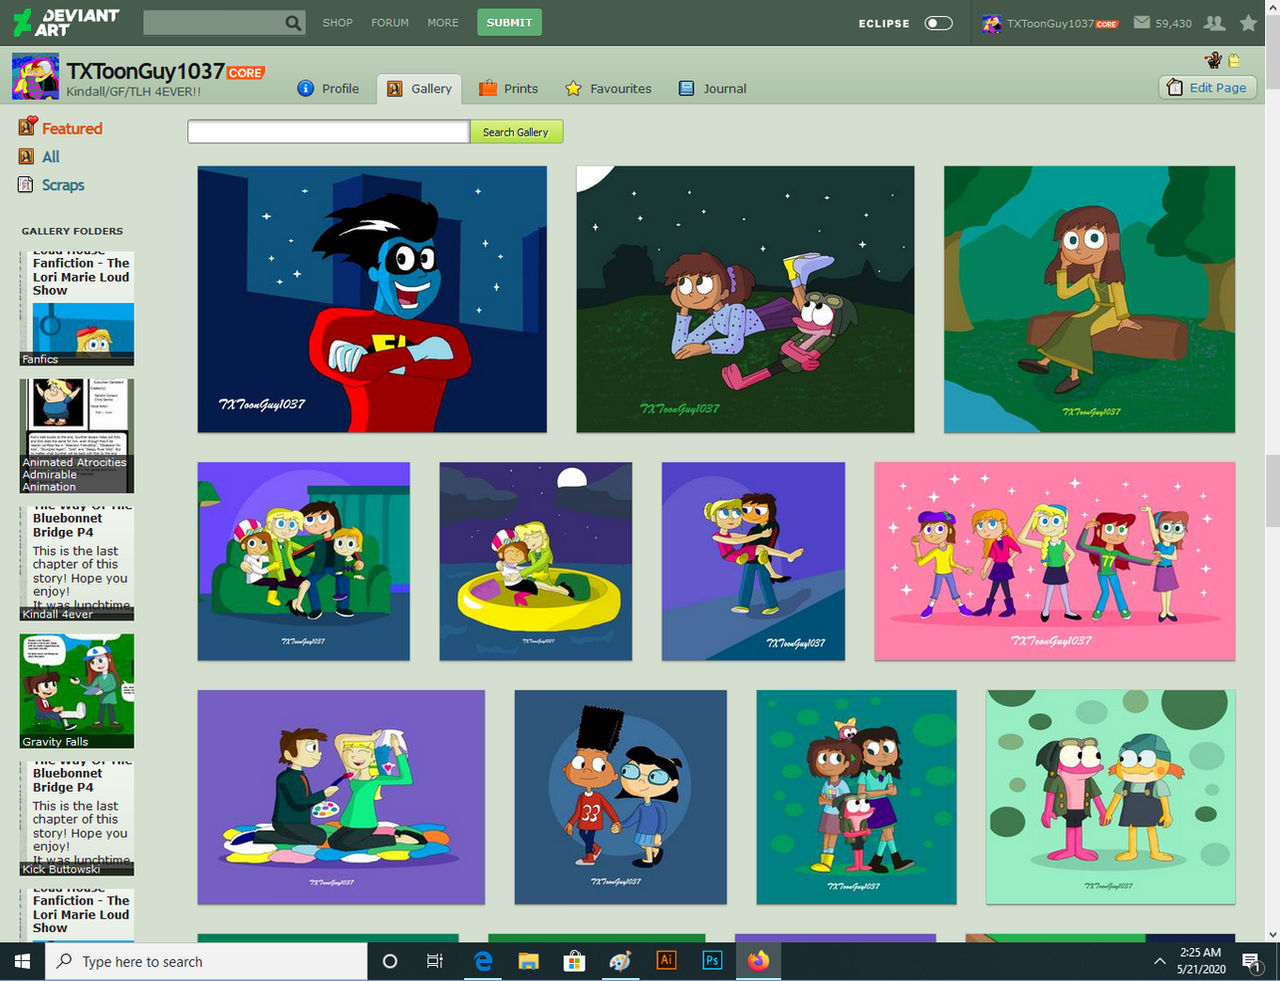Click the DeviantArt logo

coord(66,22)
